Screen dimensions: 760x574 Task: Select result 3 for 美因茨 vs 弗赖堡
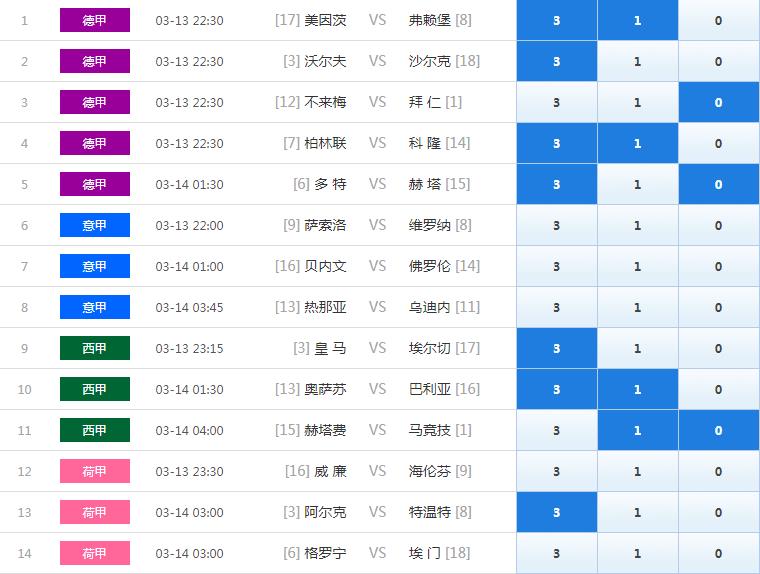556,20
